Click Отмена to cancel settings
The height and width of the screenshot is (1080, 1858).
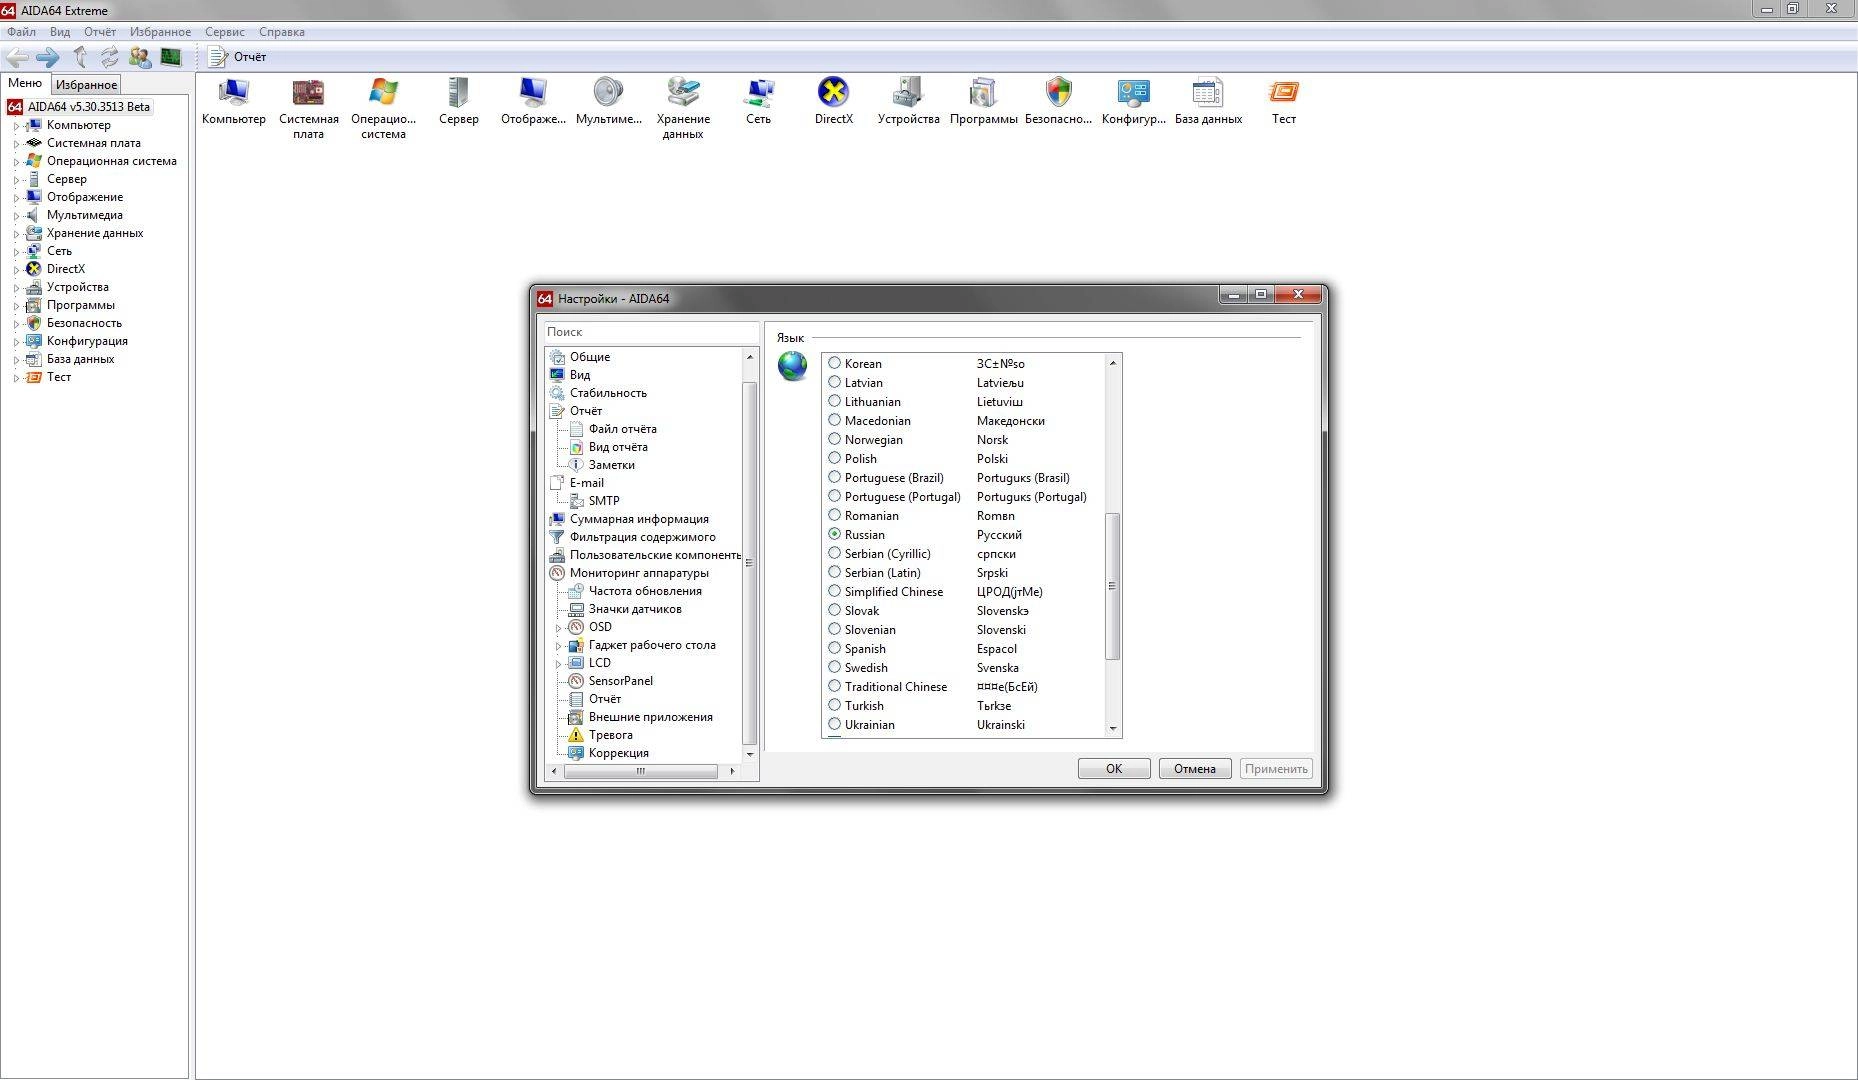[1195, 769]
